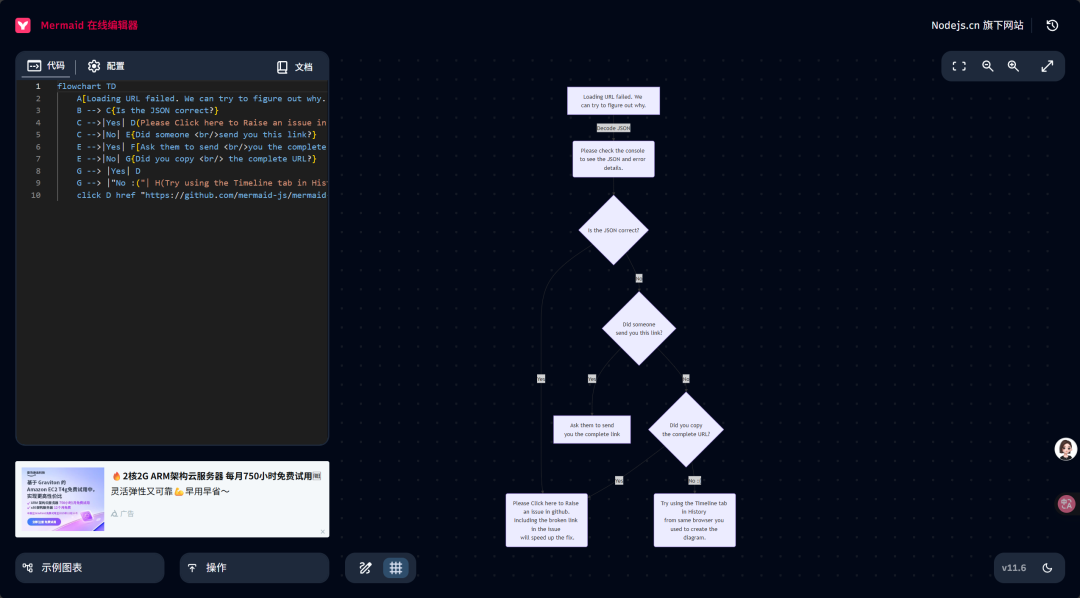Switch to the 代码 tab
Viewport: 1080px width, 598px height.
[47, 66]
